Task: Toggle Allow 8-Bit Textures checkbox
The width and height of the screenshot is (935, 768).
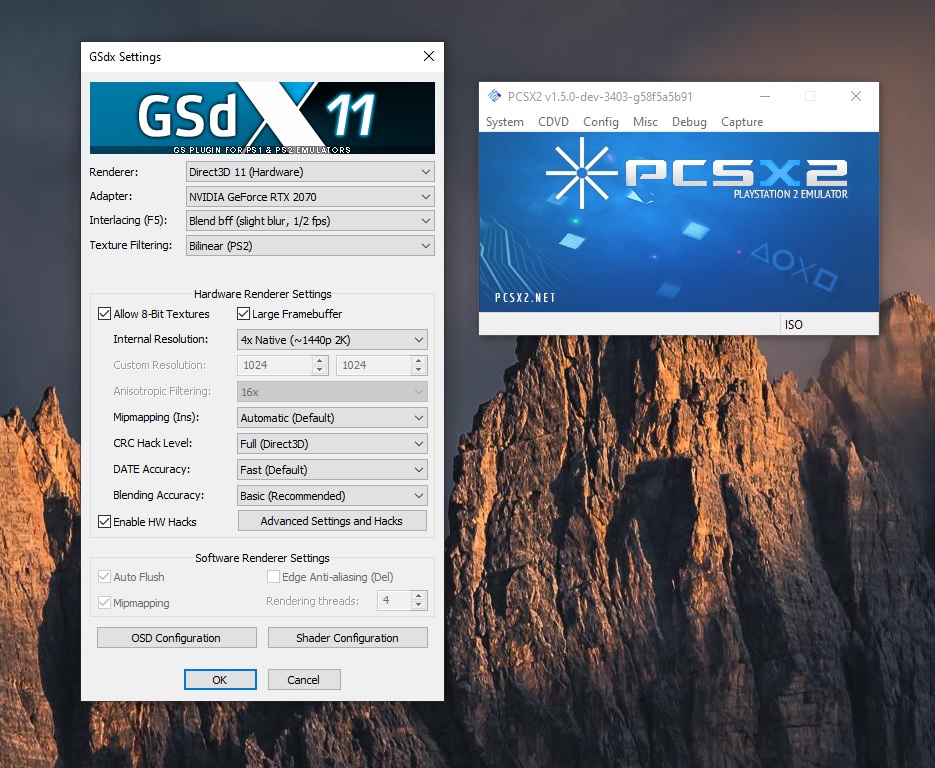Action: pyautogui.click(x=105, y=314)
